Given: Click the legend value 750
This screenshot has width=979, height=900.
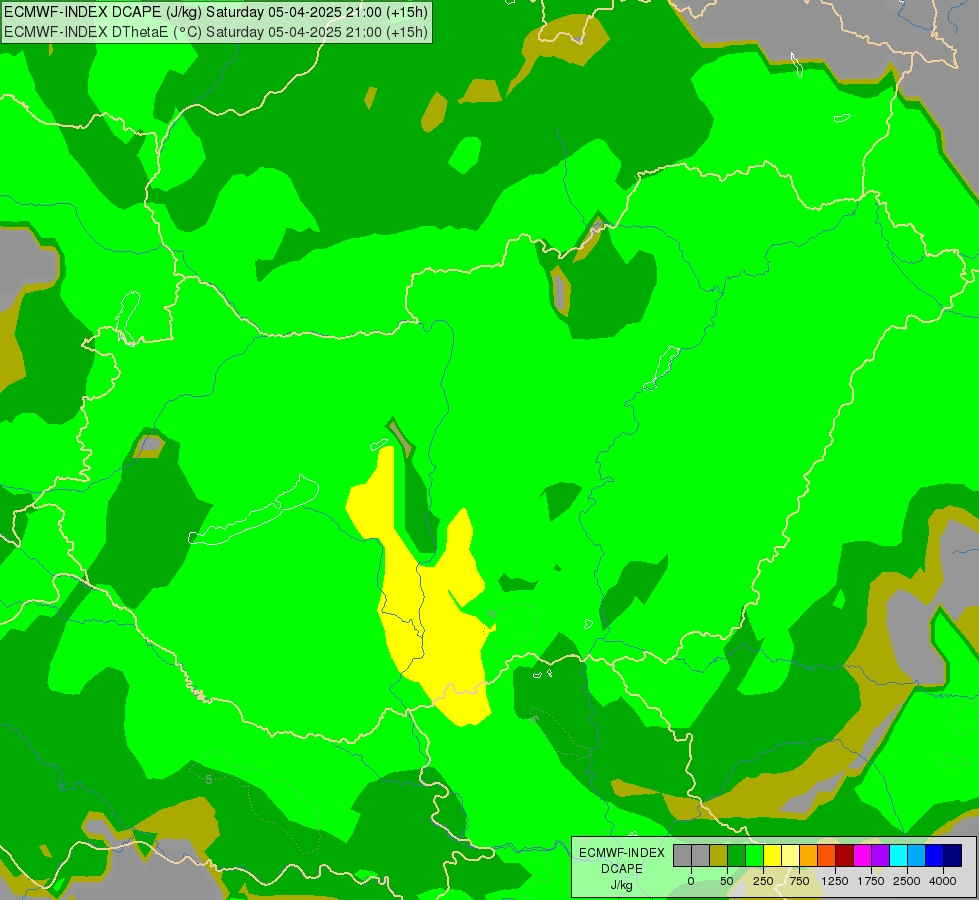Looking at the screenshot, I should 799,881.
